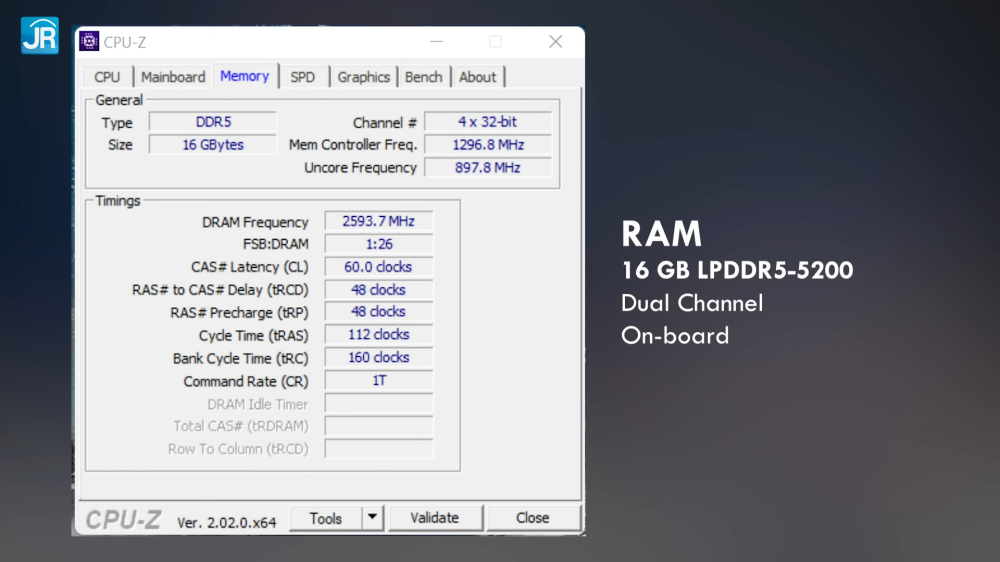1000x562 pixels.
Task: Open the About tab
Action: point(477,77)
